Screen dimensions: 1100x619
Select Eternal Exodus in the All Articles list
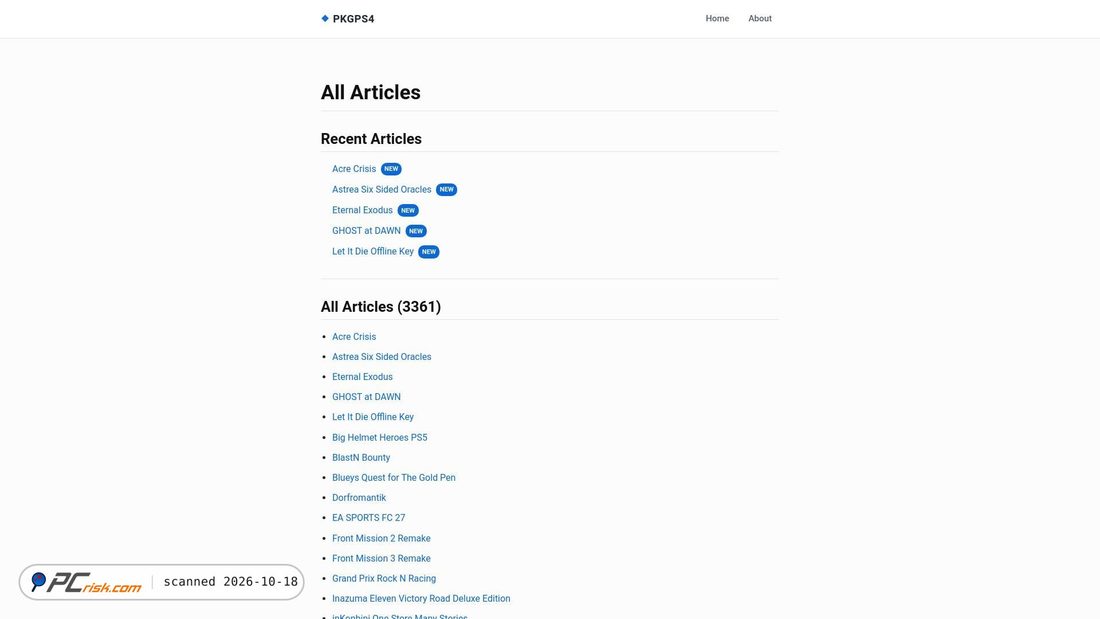(362, 377)
